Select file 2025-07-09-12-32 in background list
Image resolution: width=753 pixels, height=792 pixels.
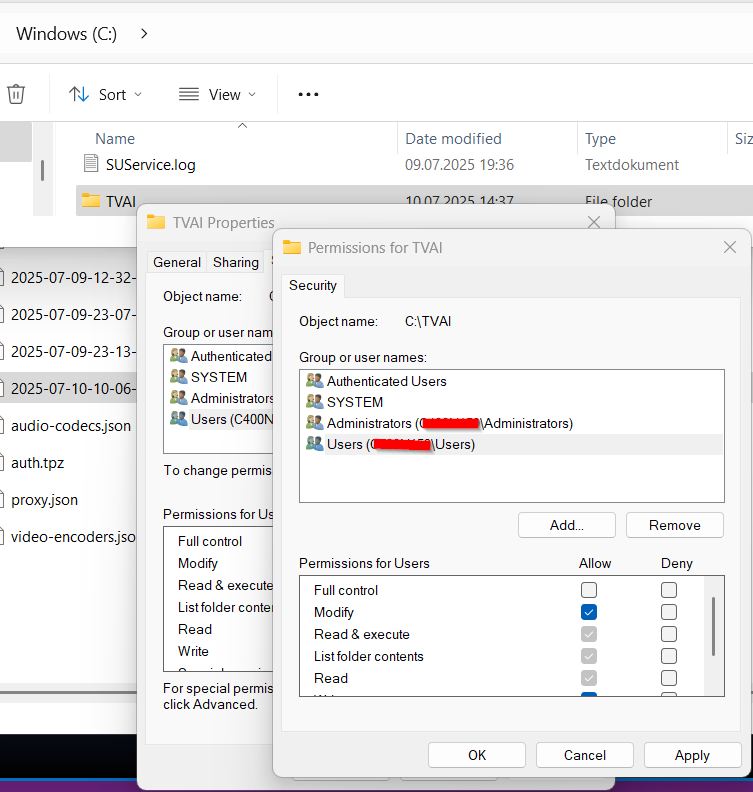(68, 277)
